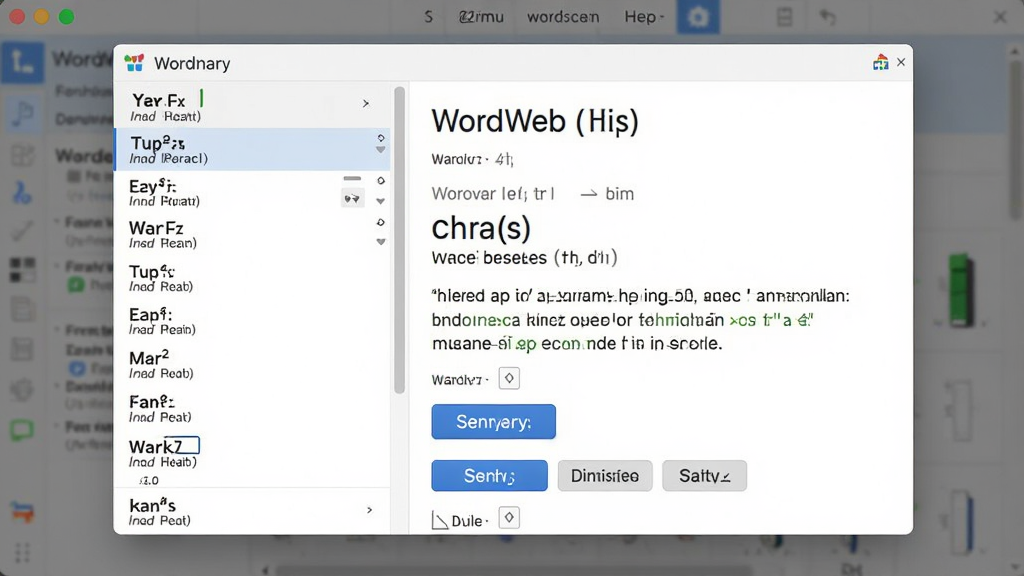
Task: Select the Fan list entry
Action: click(x=251, y=408)
